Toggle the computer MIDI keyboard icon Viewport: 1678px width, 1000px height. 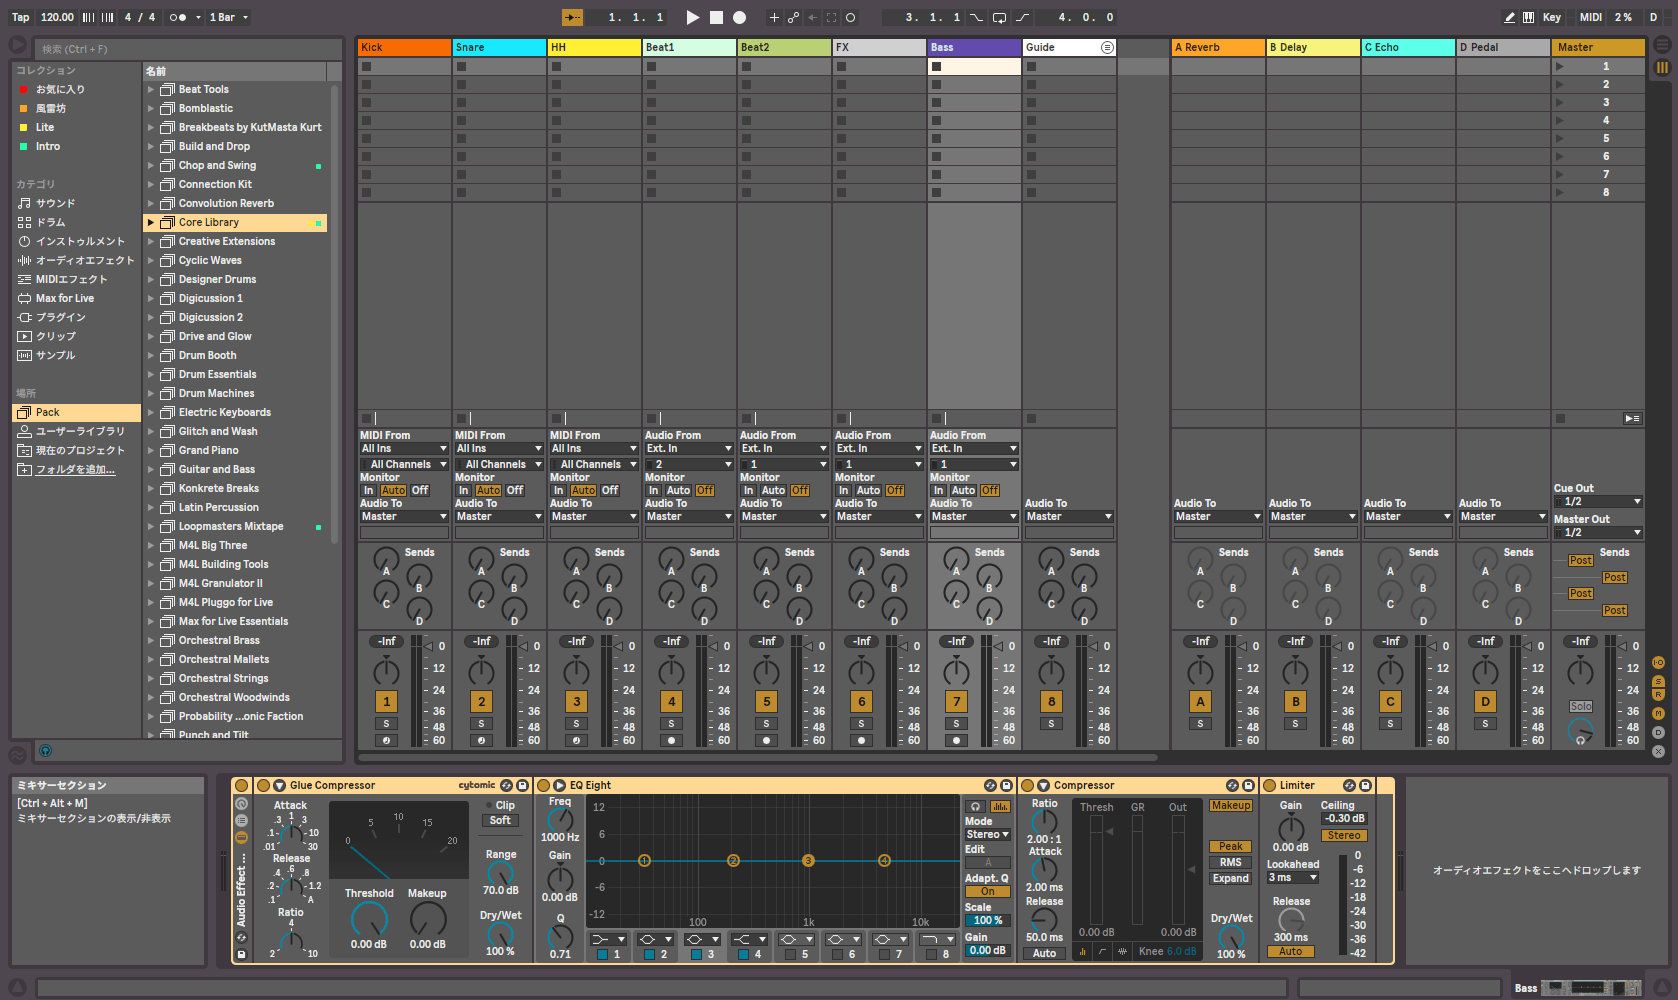1528,17
